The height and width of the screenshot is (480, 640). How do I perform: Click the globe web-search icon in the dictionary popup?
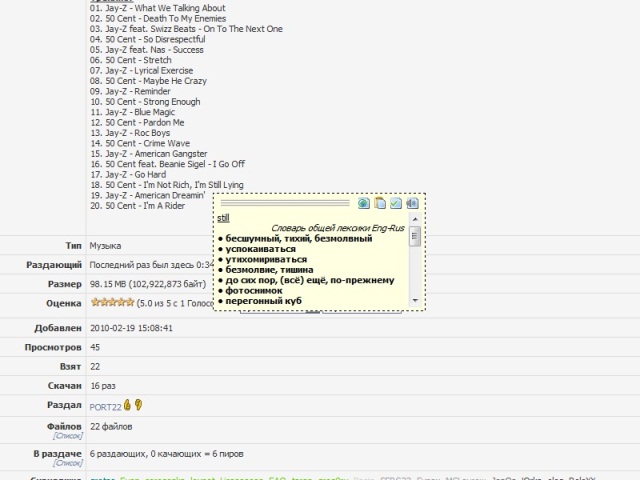point(364,203)
